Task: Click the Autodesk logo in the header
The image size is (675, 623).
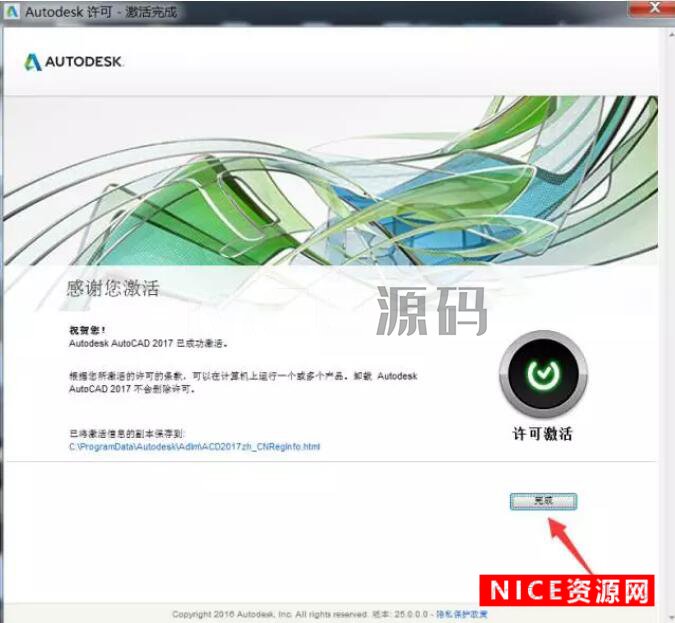Action: (x=73, y=62)
